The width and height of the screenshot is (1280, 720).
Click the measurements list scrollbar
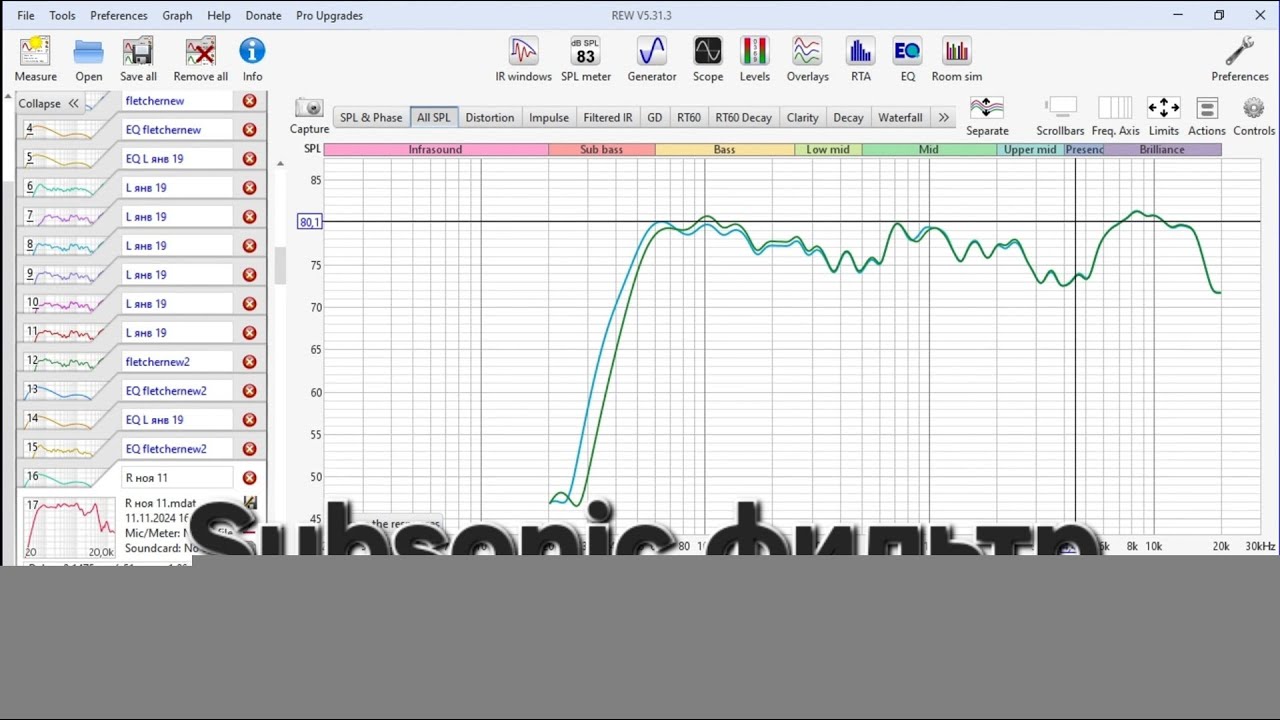click(281, 265)
